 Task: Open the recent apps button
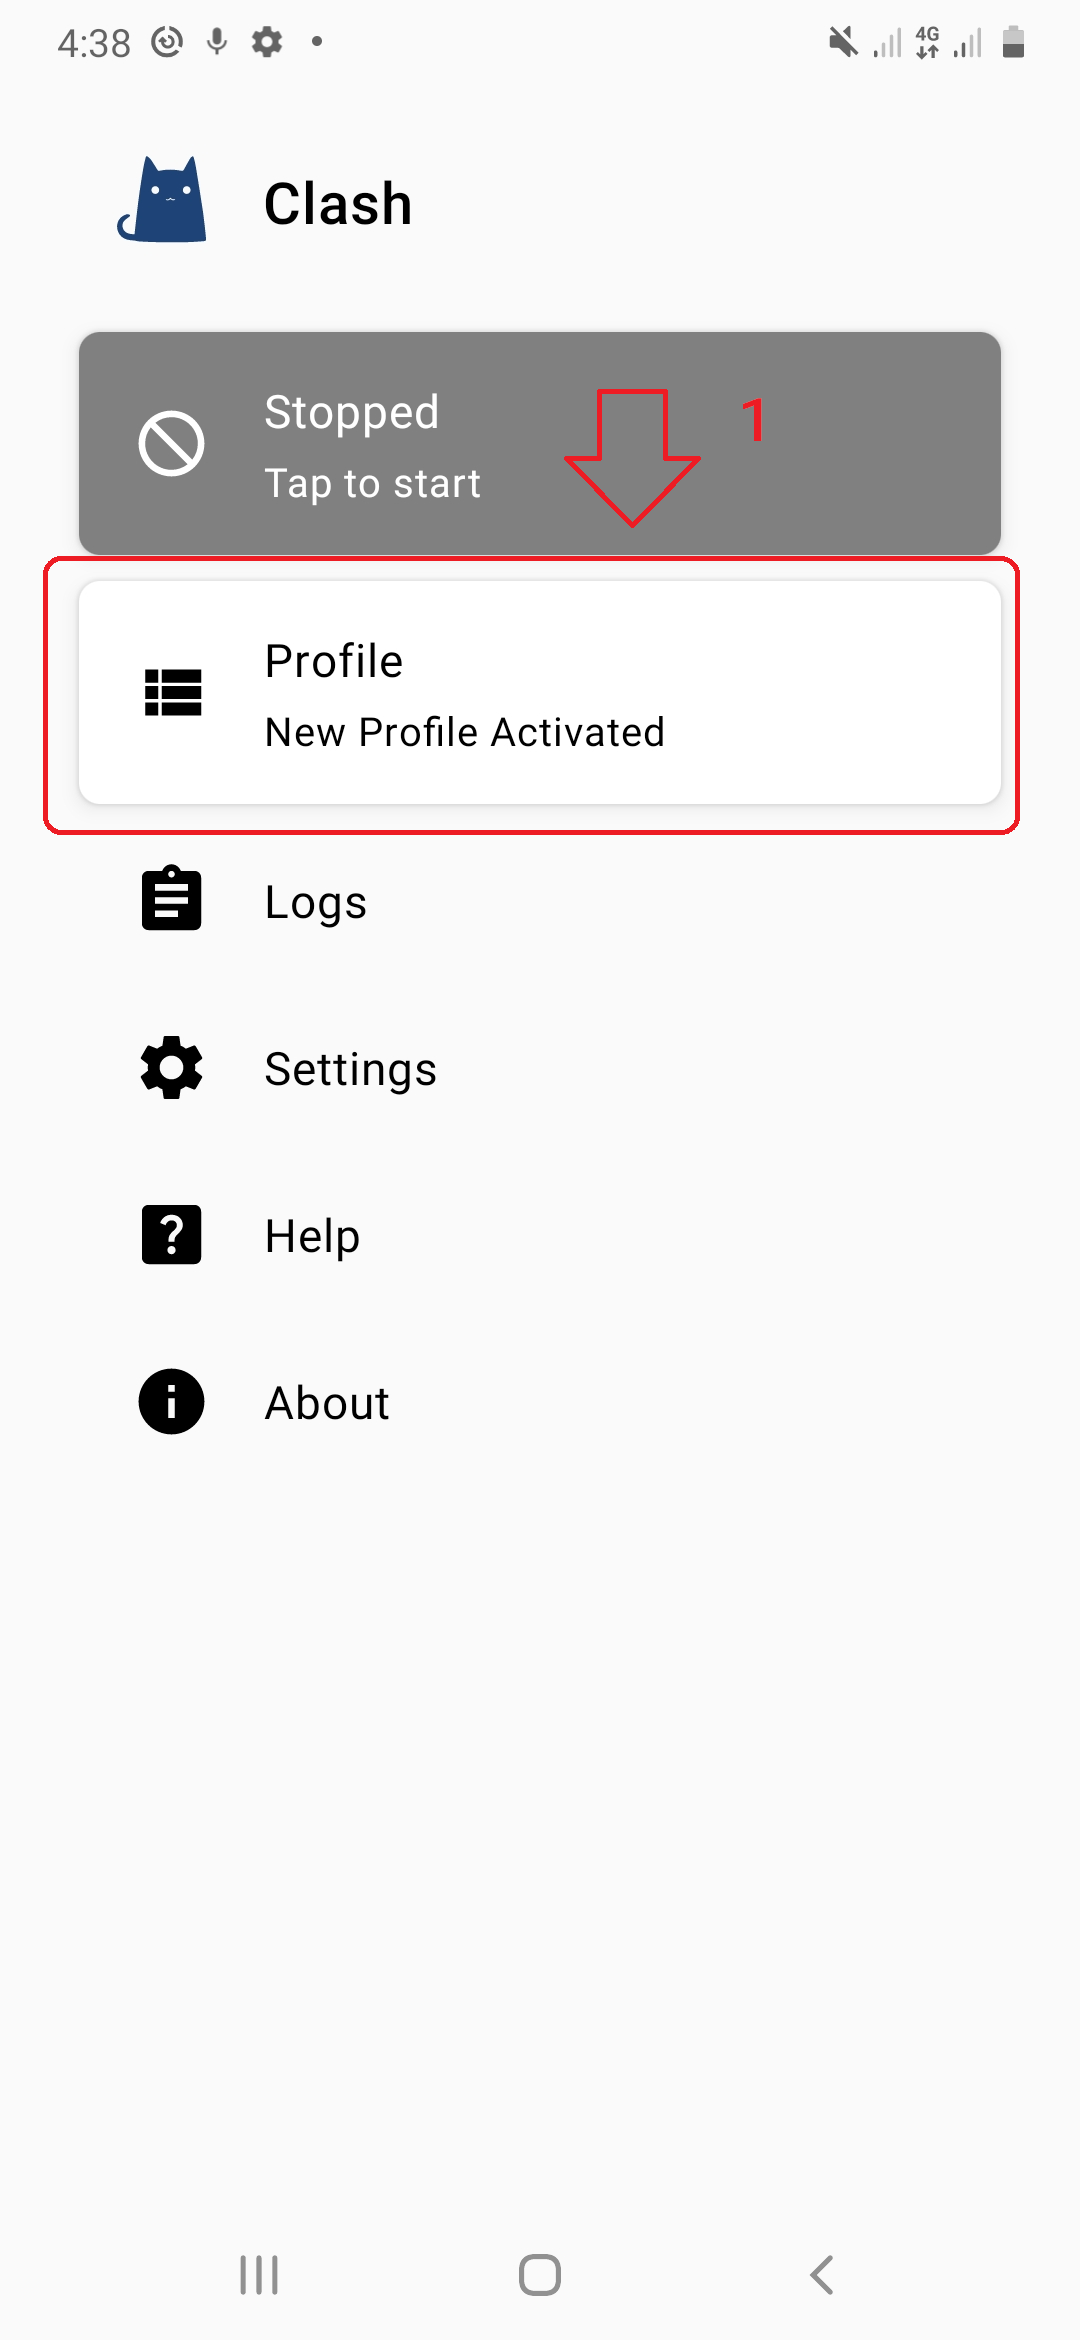tap(259, 2275)
